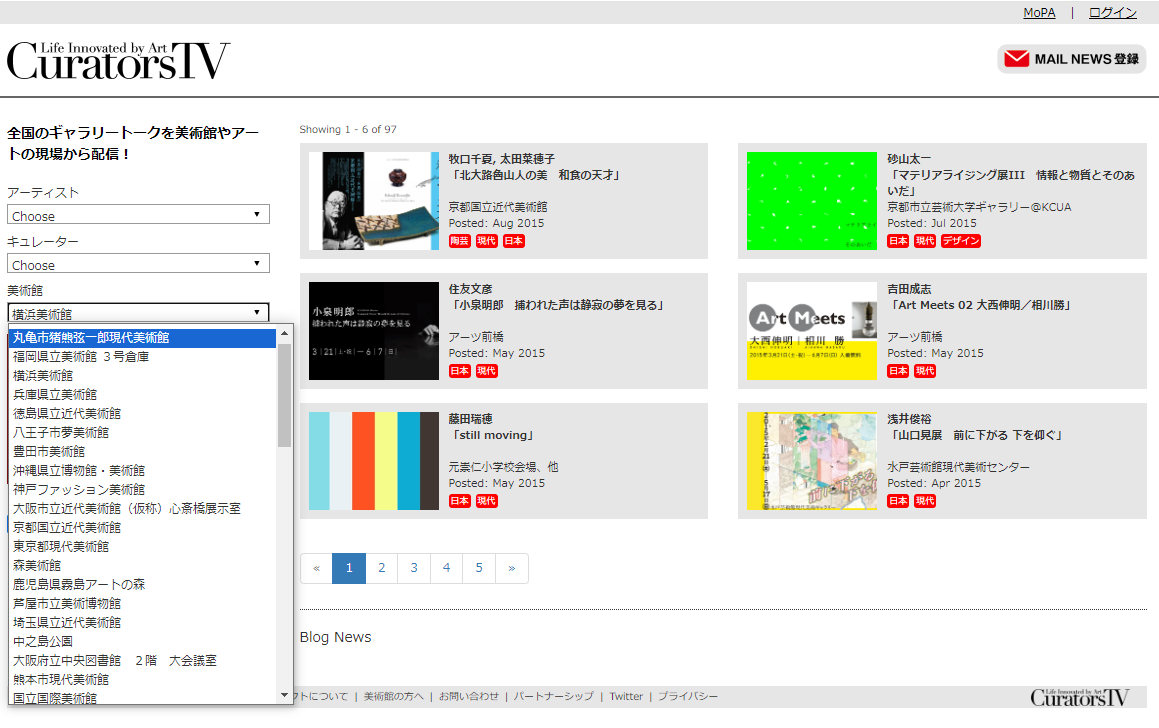Click the dropdown list scrollbar down arrow

click(285, 695)
